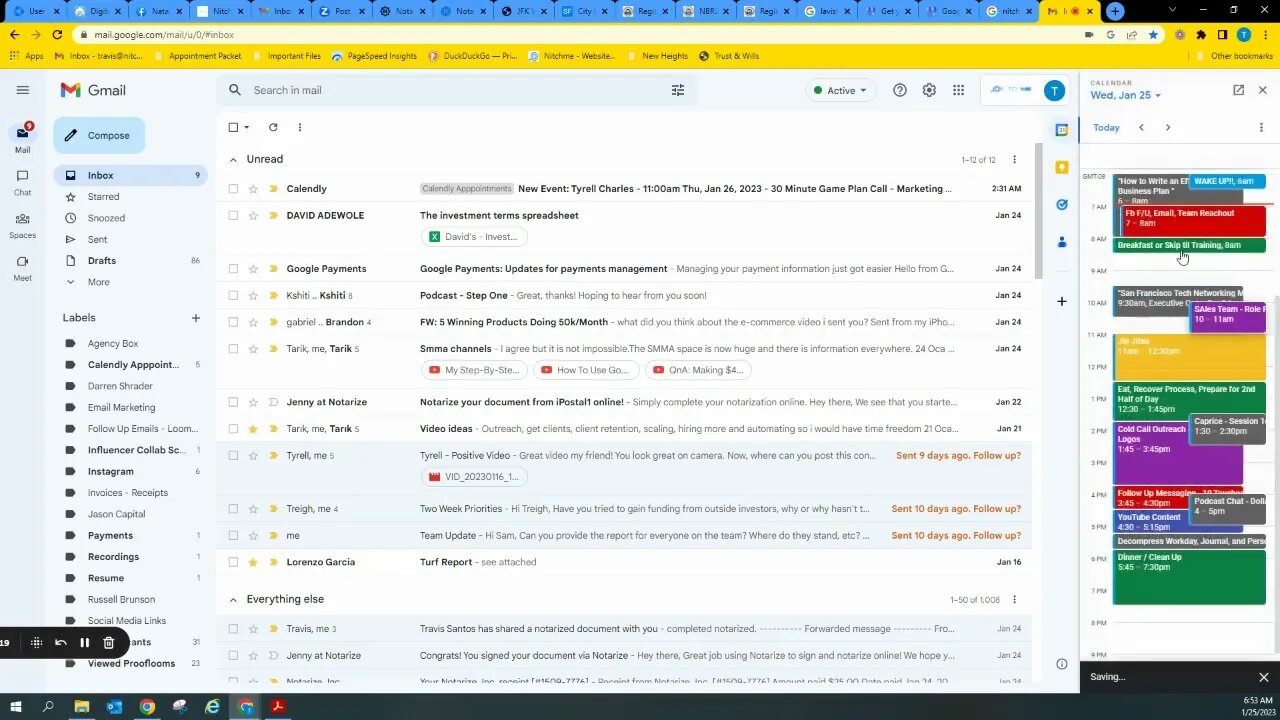Open Meet in the left rail
1280x720 pixels.
(22, 268)
